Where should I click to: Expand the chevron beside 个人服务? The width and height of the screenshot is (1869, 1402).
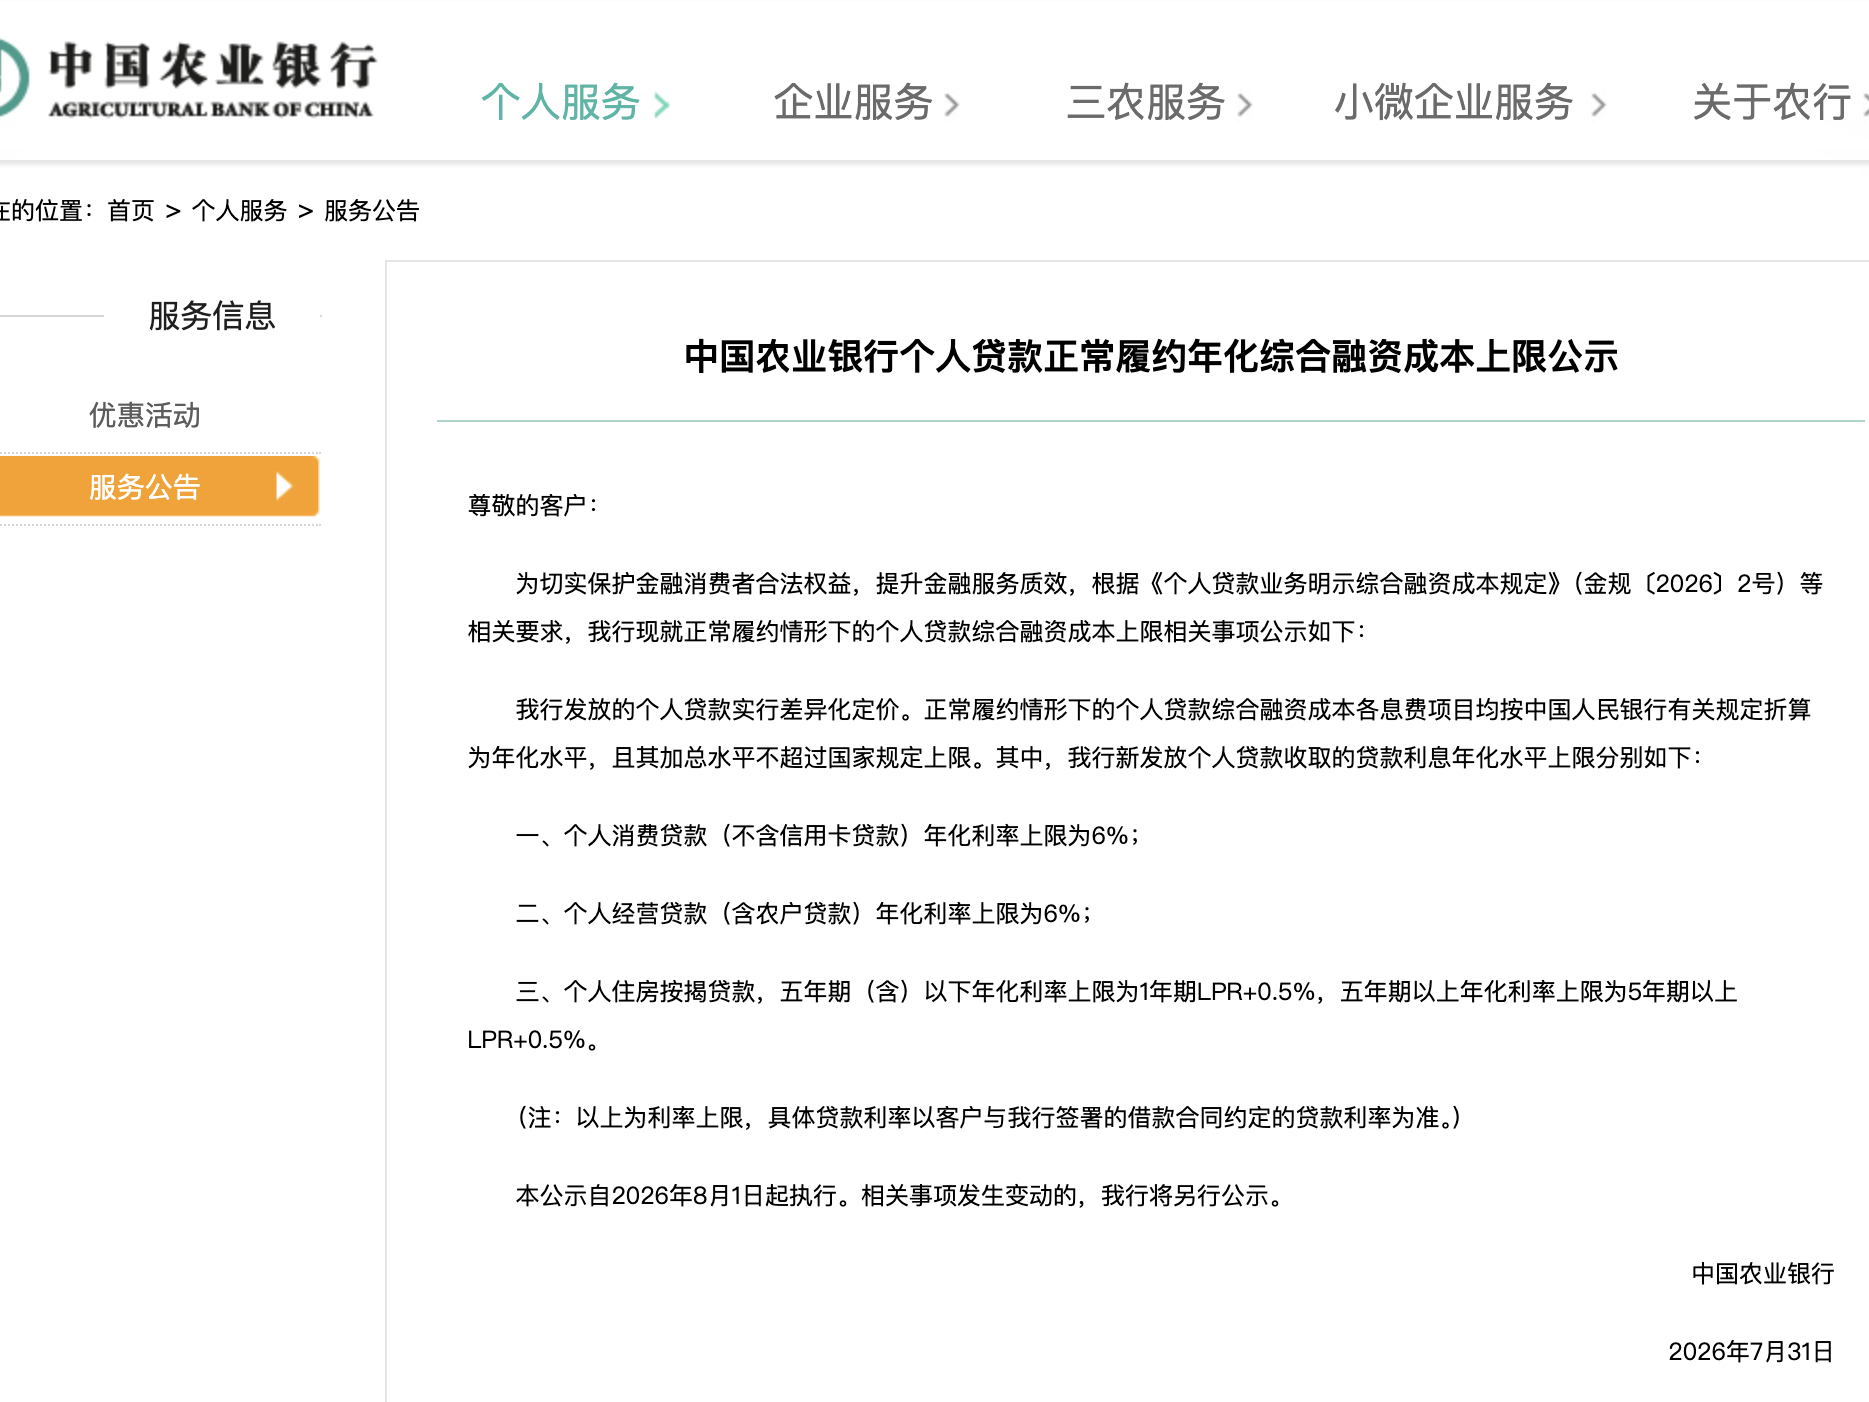tap(661, 104)
